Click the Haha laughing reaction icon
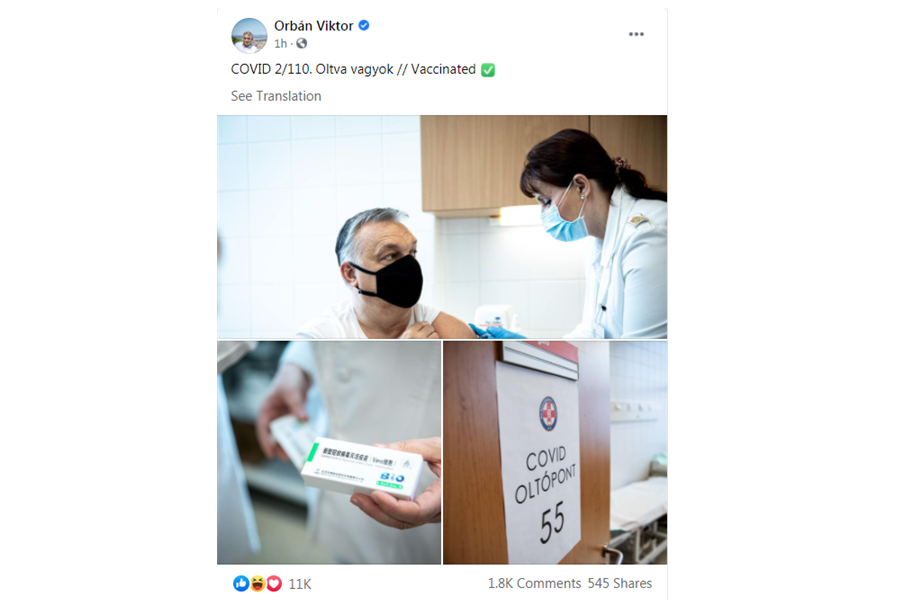 coord(258,584)
